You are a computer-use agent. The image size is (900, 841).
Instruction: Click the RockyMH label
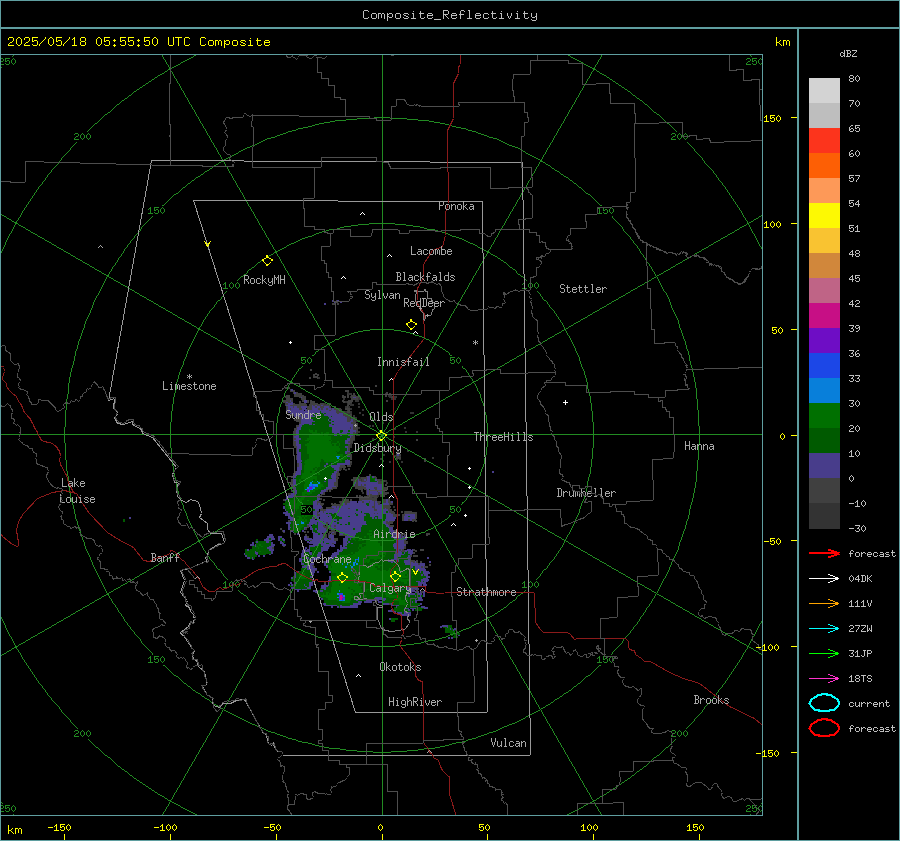(264, 280)
